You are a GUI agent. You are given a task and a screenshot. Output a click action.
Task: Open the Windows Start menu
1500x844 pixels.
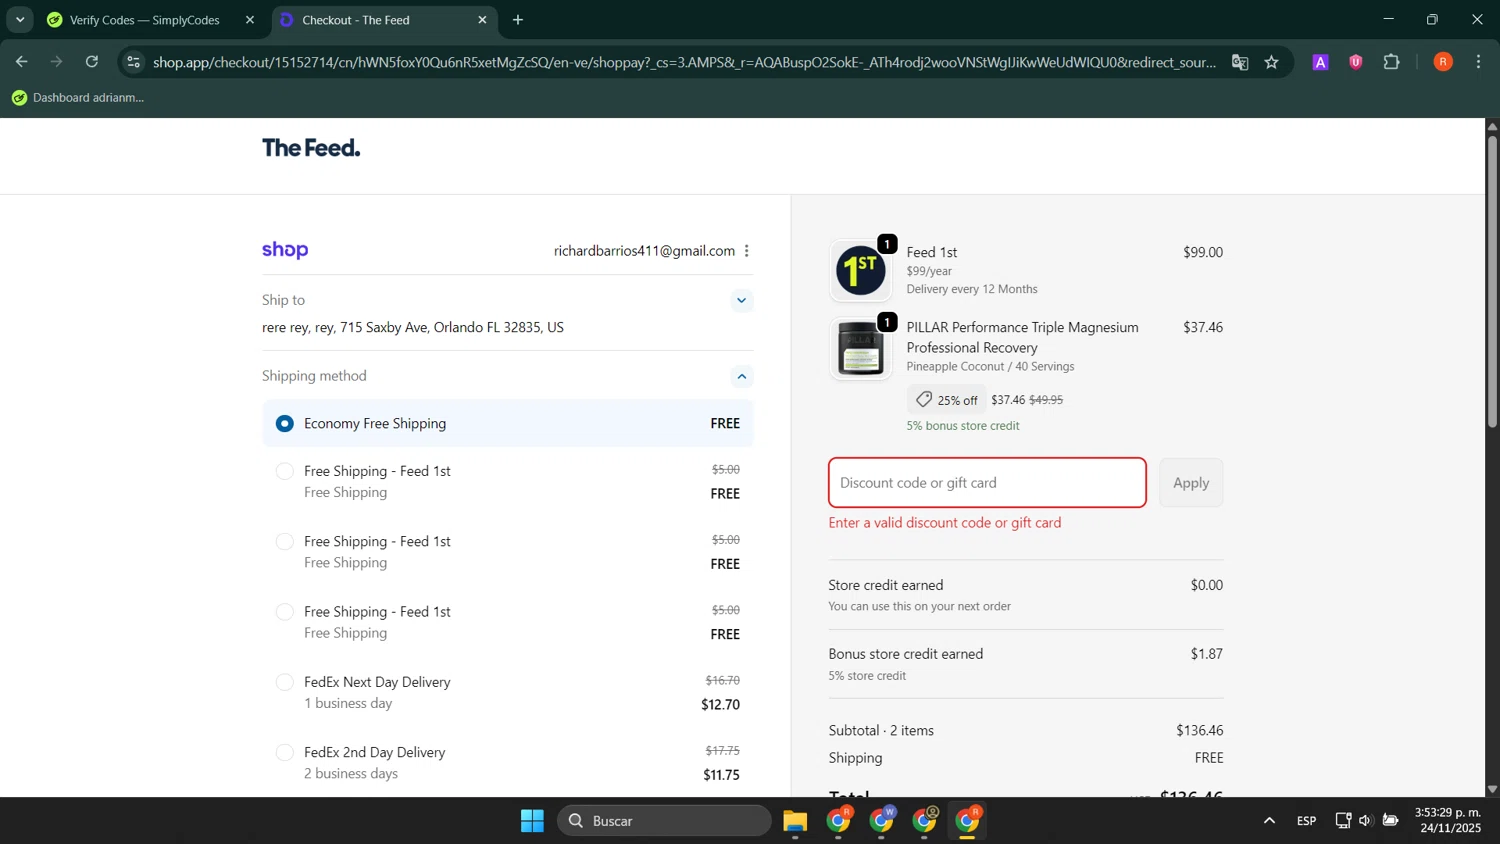coord(532,821)
